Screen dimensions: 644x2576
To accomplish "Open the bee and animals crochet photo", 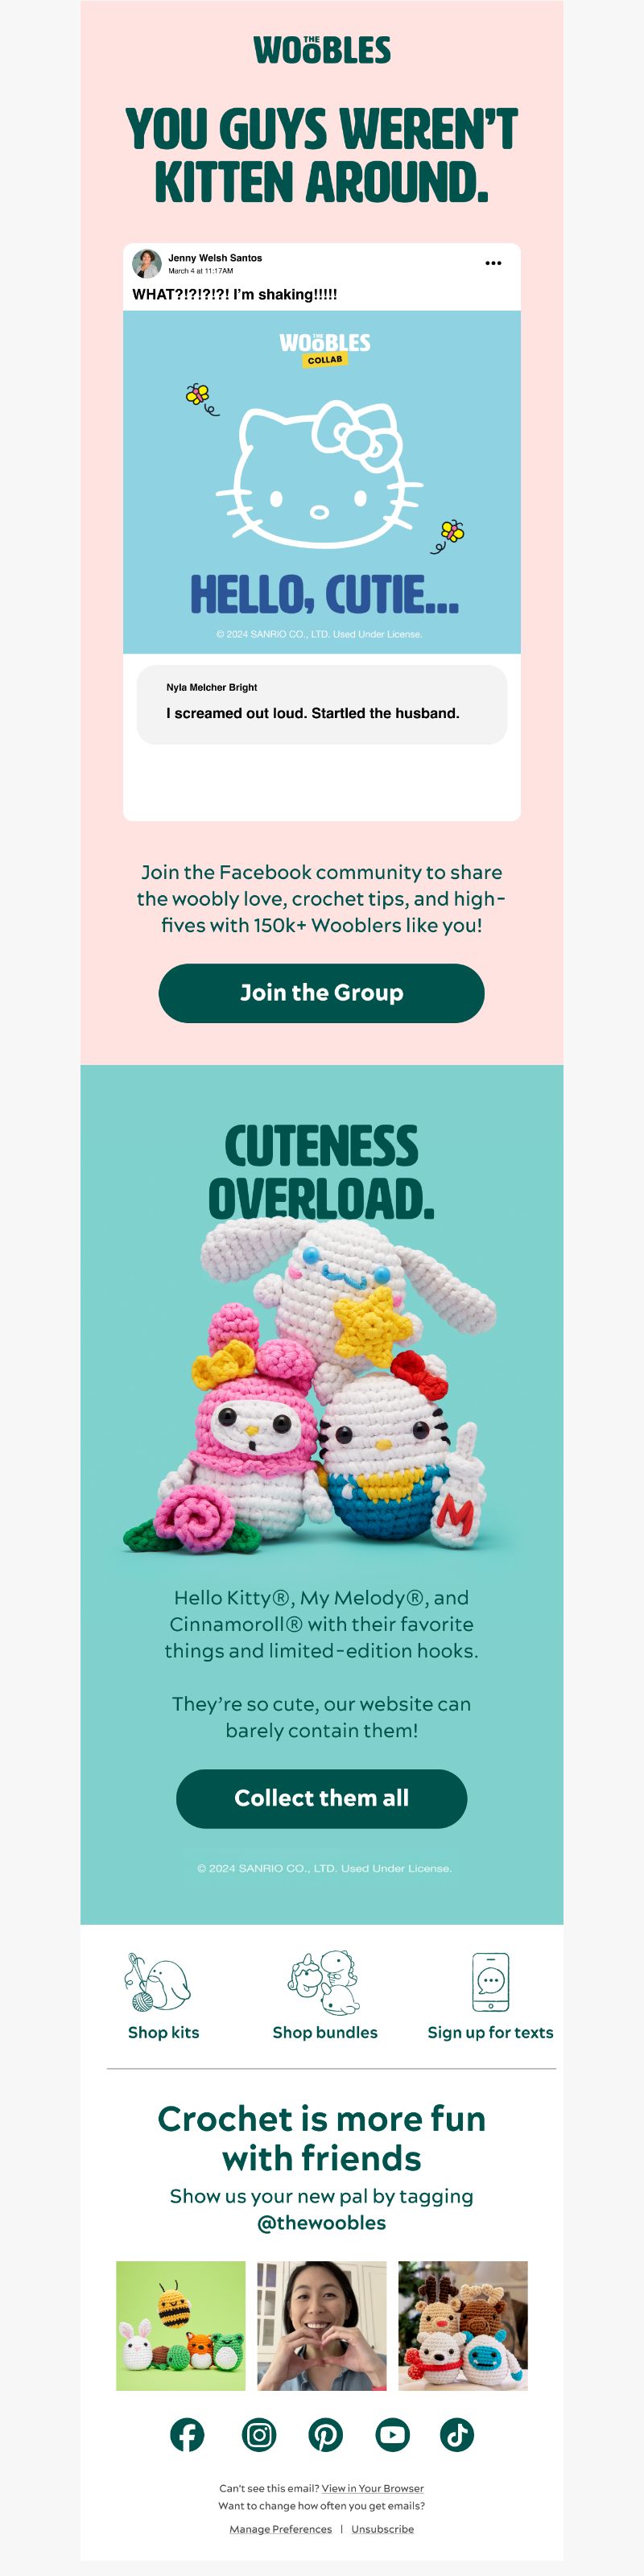I will tap(181, 2326).
